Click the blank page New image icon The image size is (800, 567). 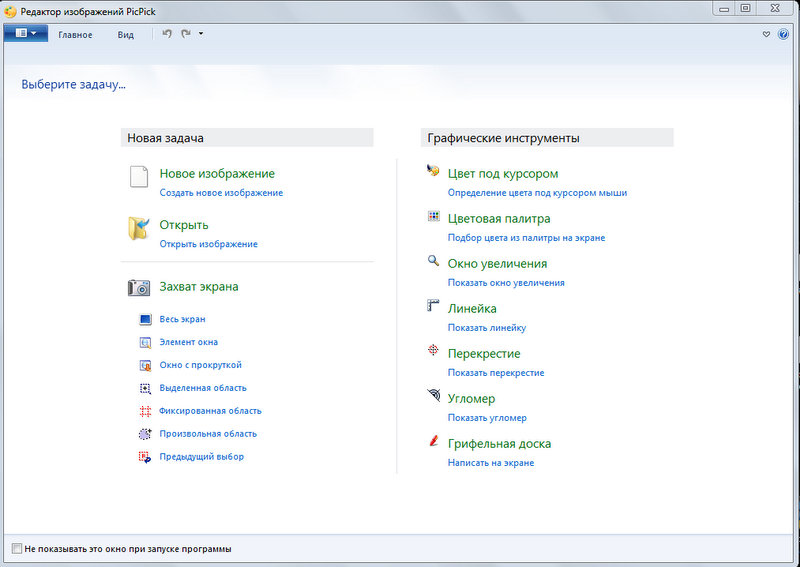coord(139,177)
